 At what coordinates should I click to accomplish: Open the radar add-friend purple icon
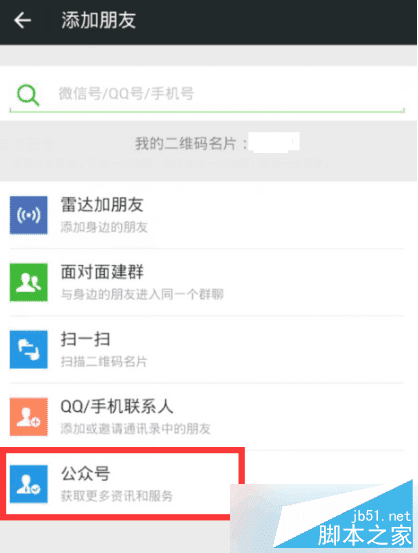[x=29, y=215]
